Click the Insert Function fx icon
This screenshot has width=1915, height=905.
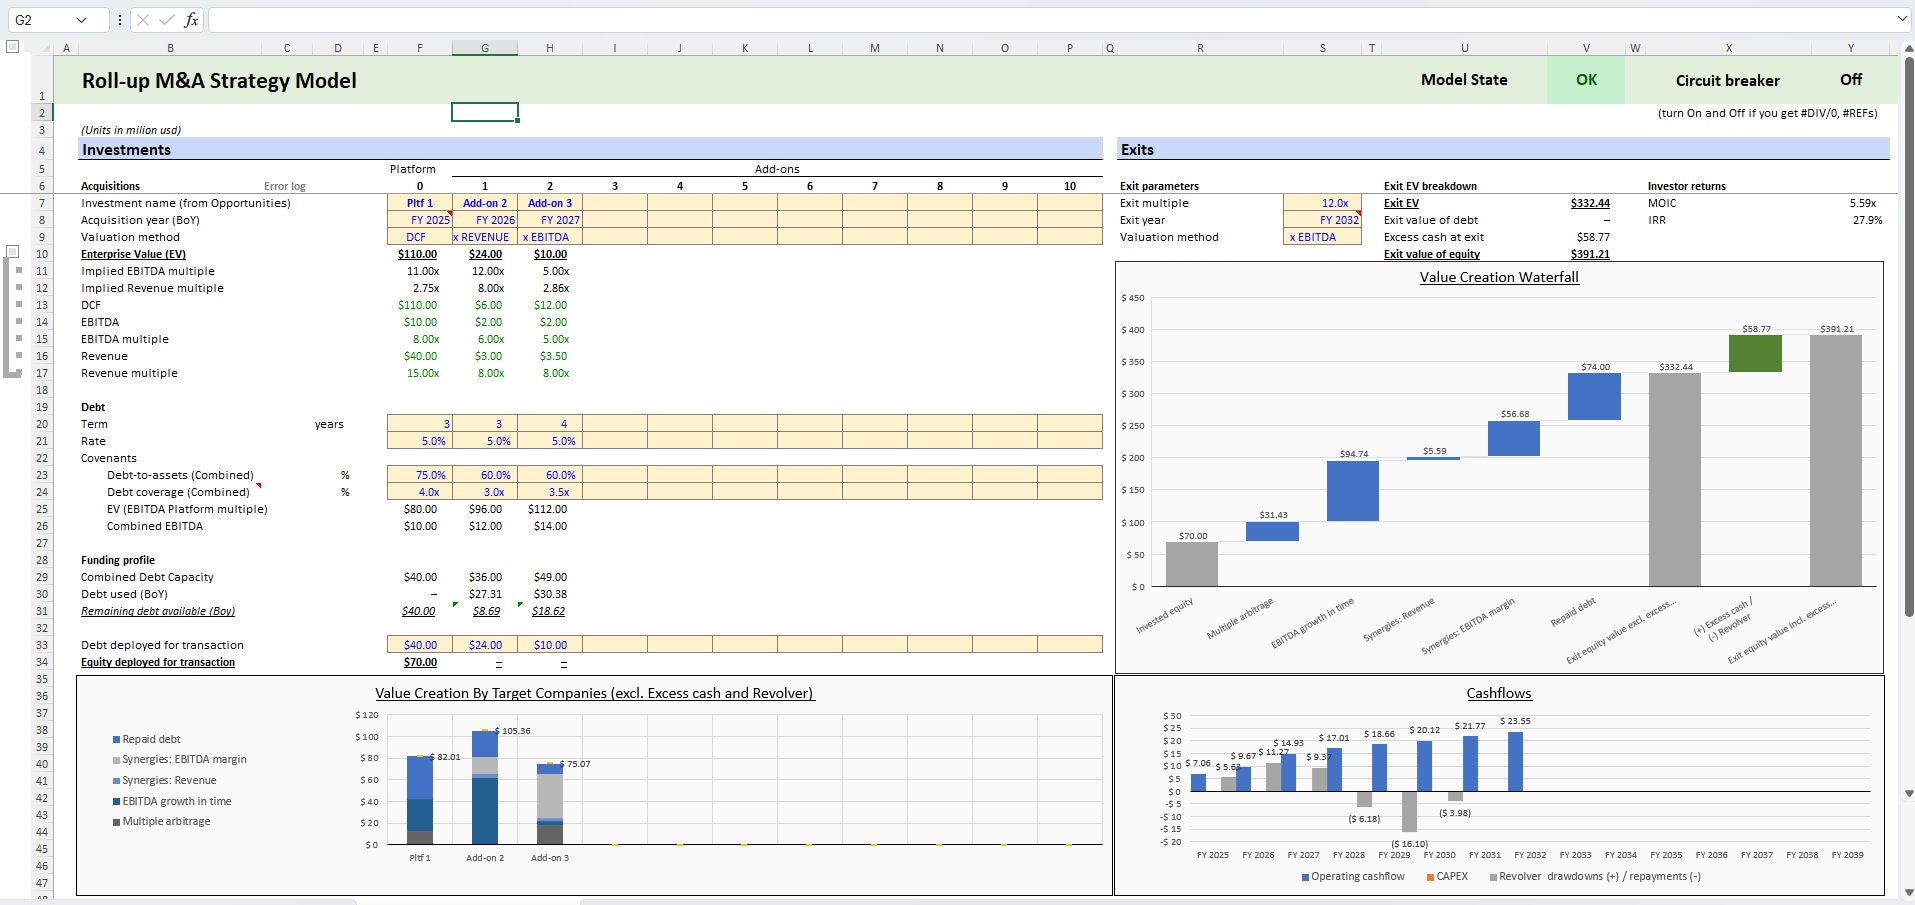tap(191, 20)
